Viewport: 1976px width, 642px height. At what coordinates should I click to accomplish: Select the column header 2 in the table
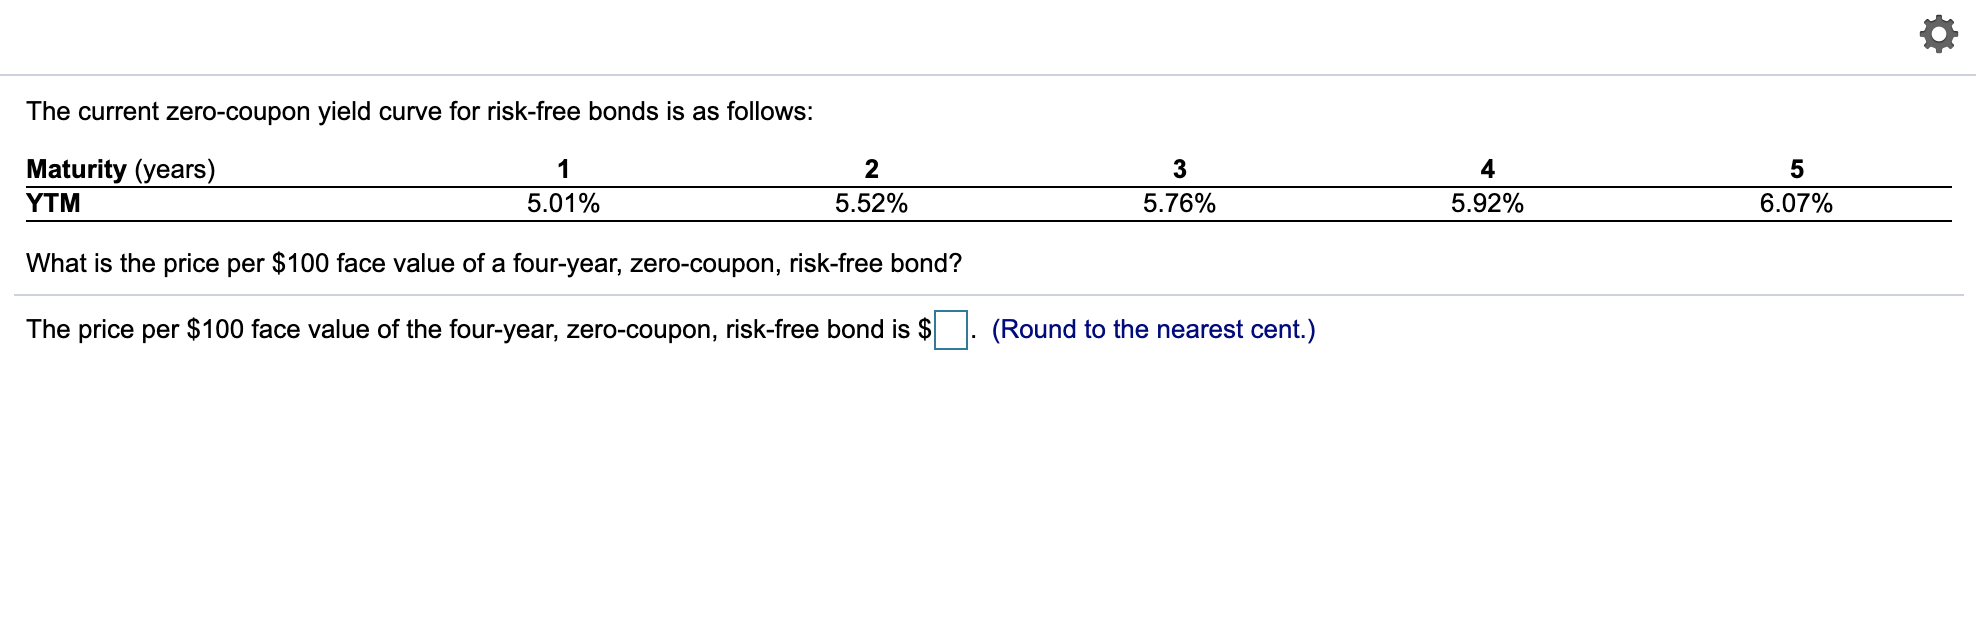pos(873,170)
